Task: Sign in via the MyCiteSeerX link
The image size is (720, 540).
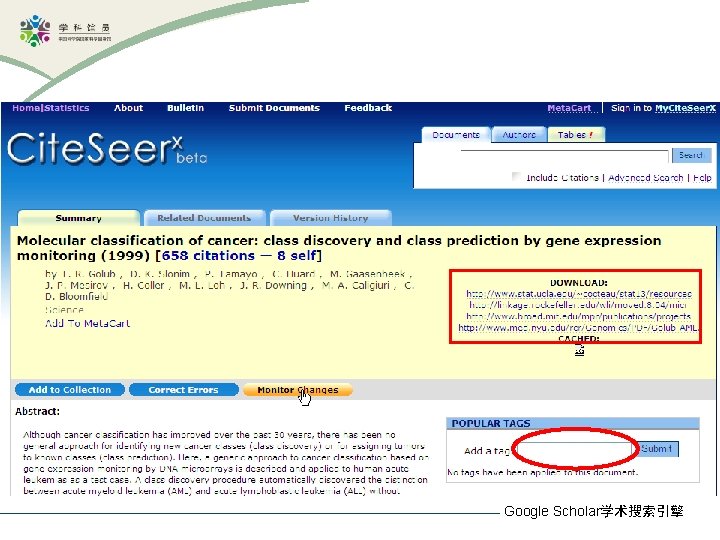Action: coord(685,108)
